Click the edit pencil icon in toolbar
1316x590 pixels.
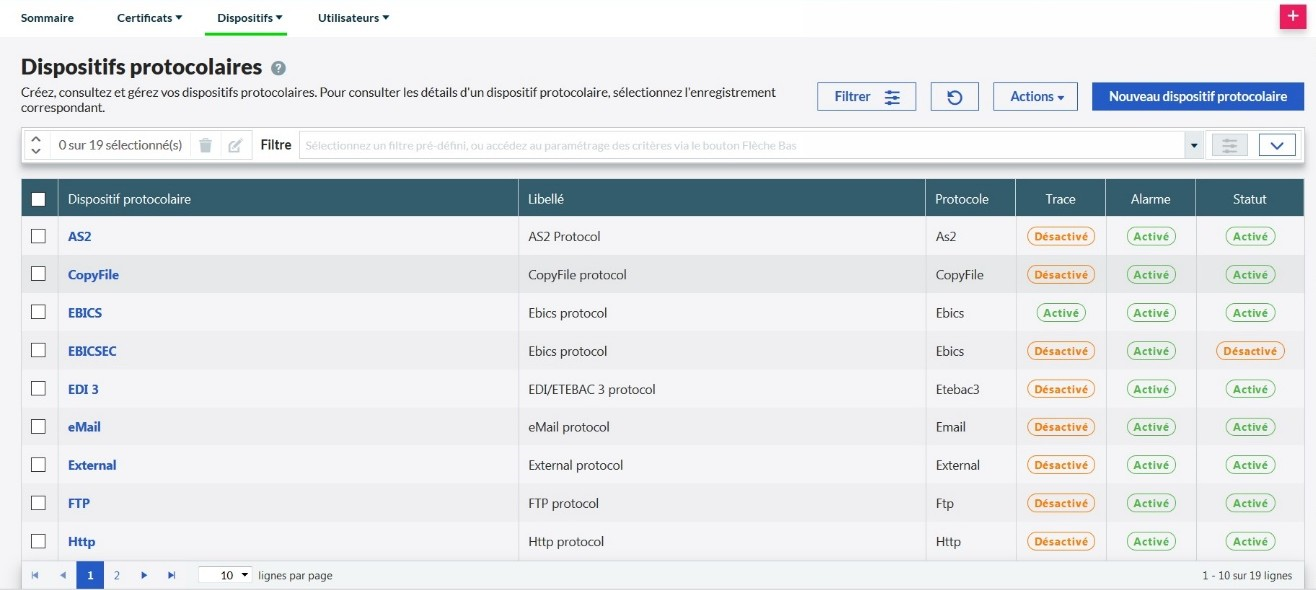pyautogui.click(x=235, y=145)
